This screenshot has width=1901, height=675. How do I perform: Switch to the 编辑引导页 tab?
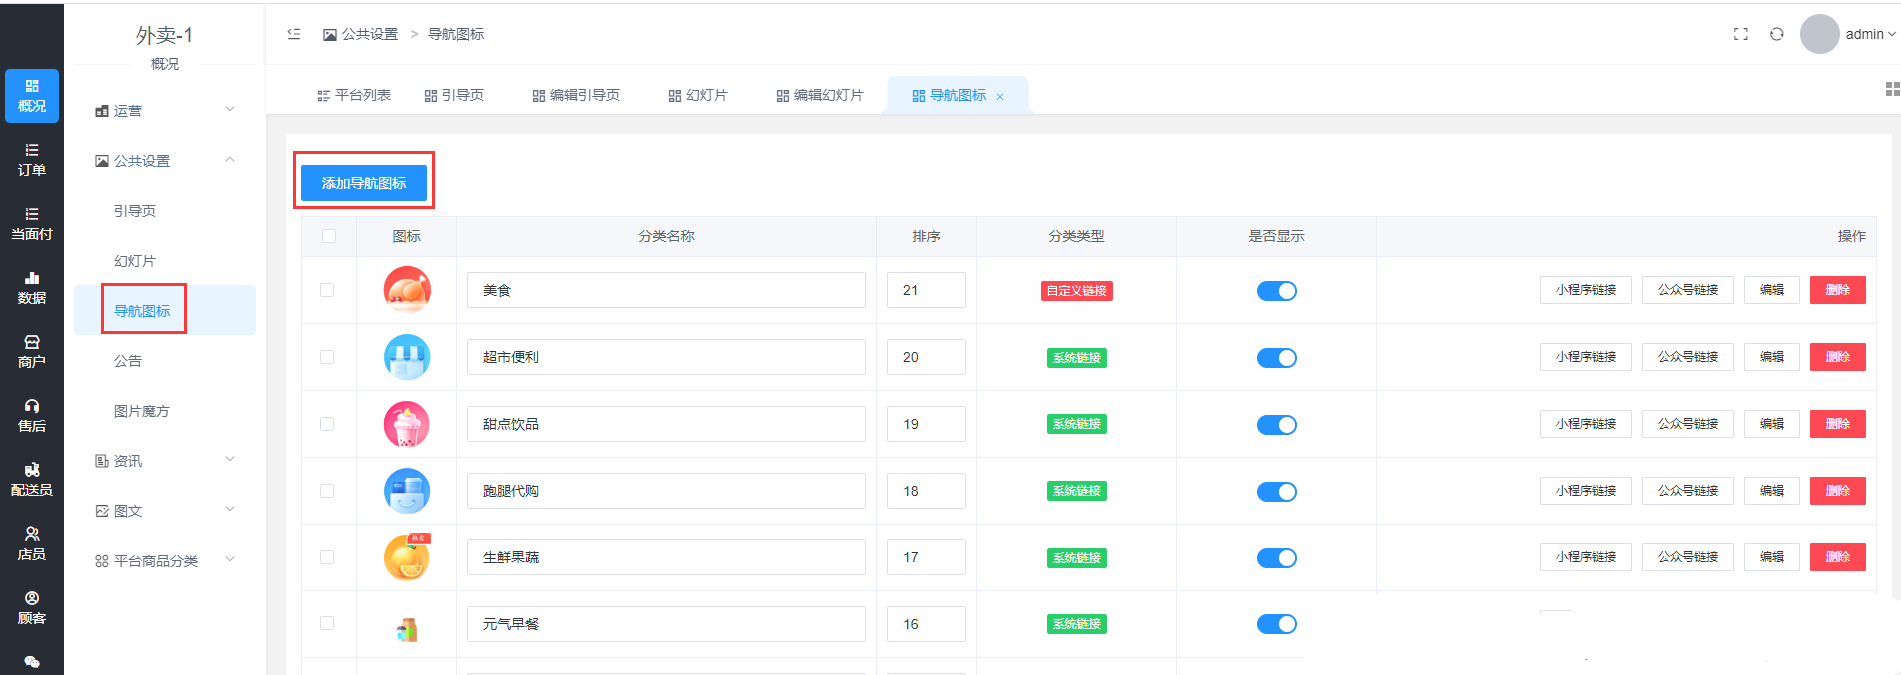[576, 95]
